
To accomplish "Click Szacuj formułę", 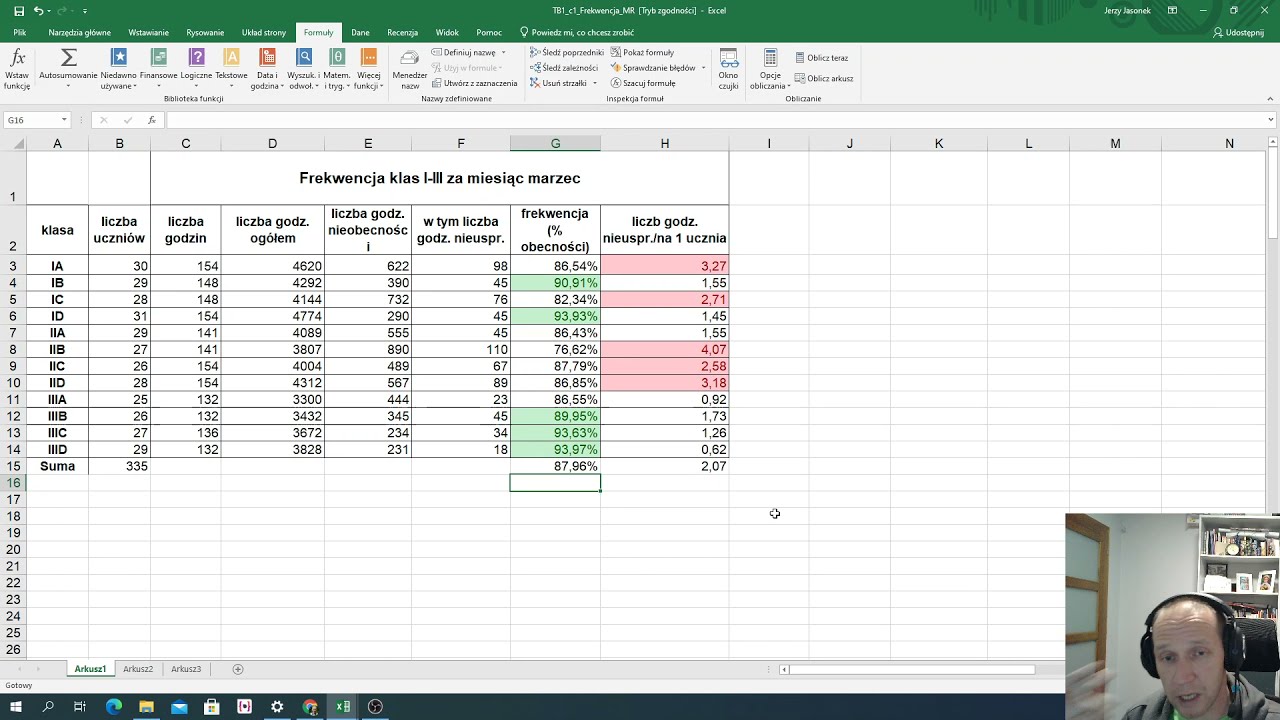I will pyautogui.click(x=643, y=83).
